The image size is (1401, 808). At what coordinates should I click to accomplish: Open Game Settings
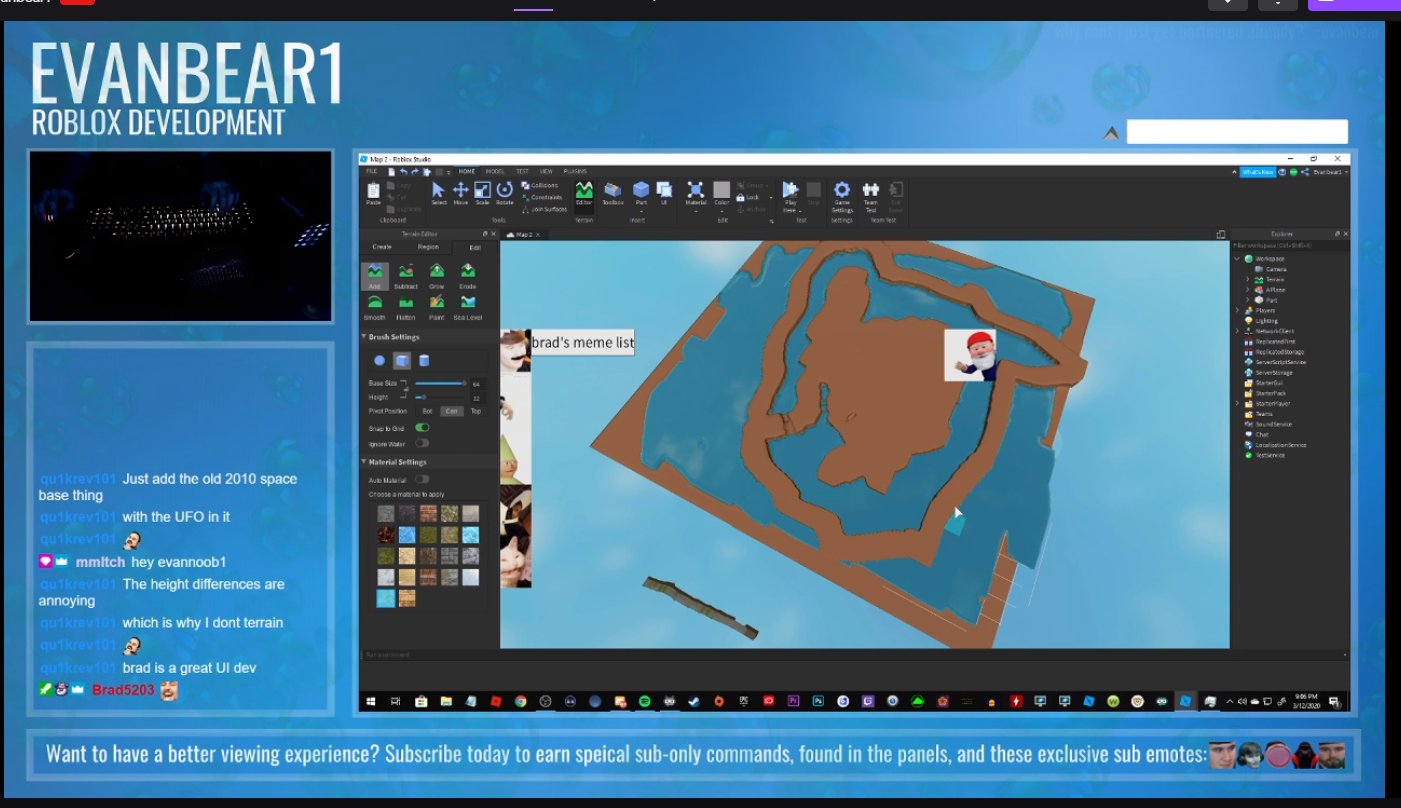pos(842,196)
